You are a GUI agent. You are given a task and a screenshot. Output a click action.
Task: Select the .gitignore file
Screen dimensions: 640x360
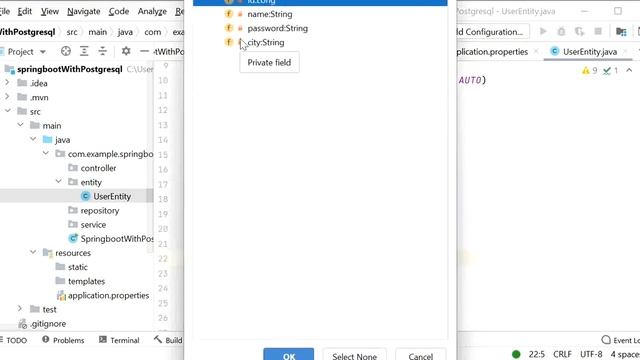click(x=48, y=324)
